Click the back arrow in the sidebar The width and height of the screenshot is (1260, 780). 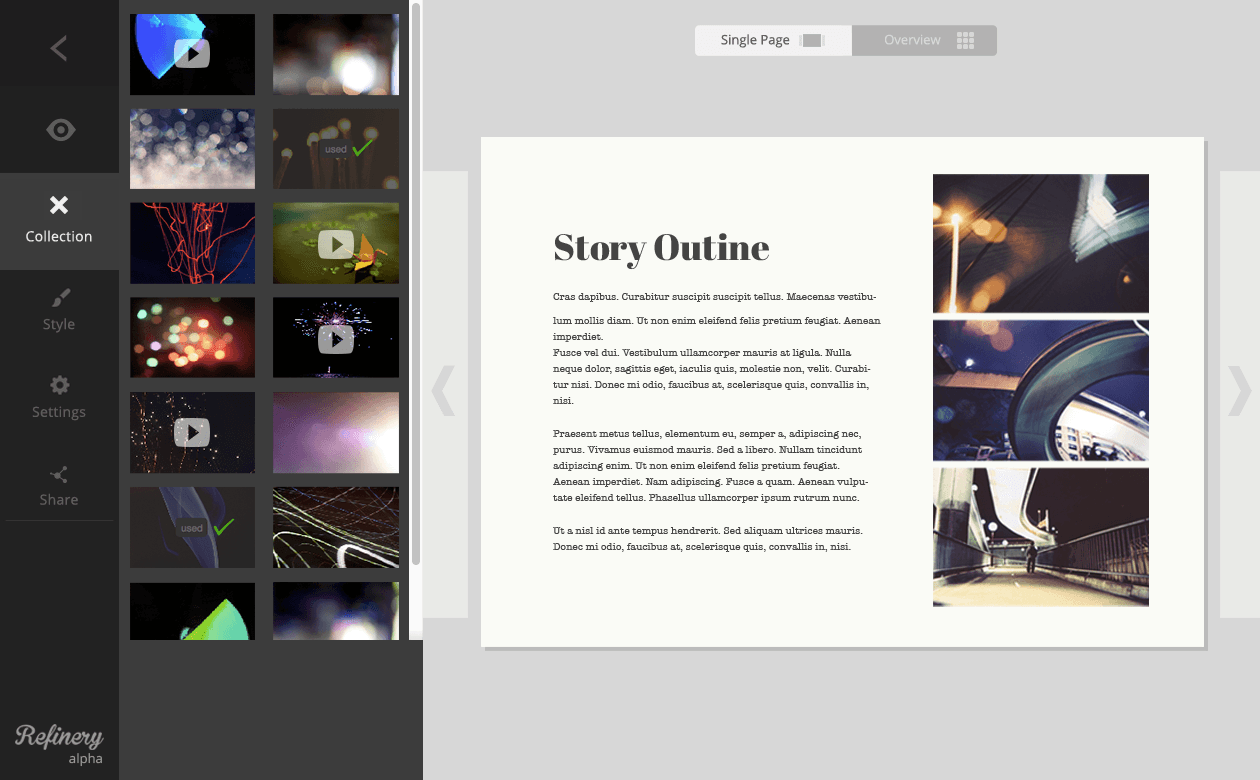[59, 48]
